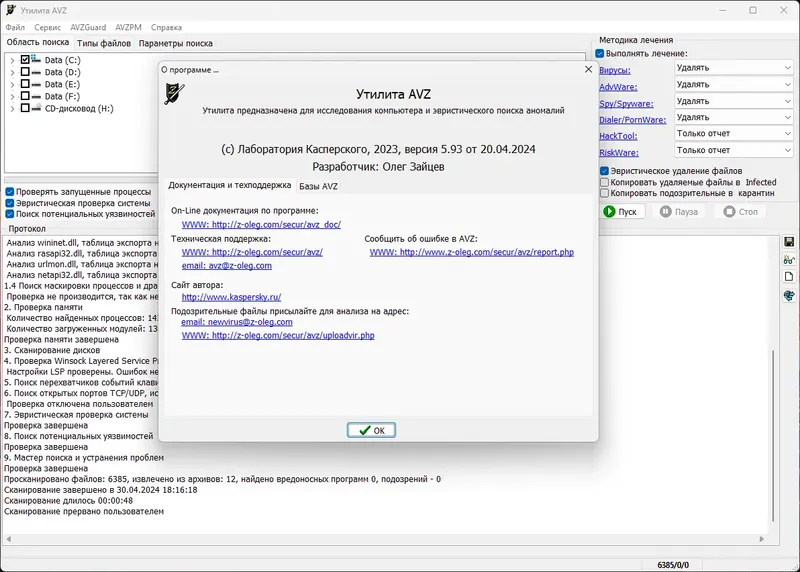Toggle Поиск потенциальных уязвимостей checkbox

coord(10,214)
